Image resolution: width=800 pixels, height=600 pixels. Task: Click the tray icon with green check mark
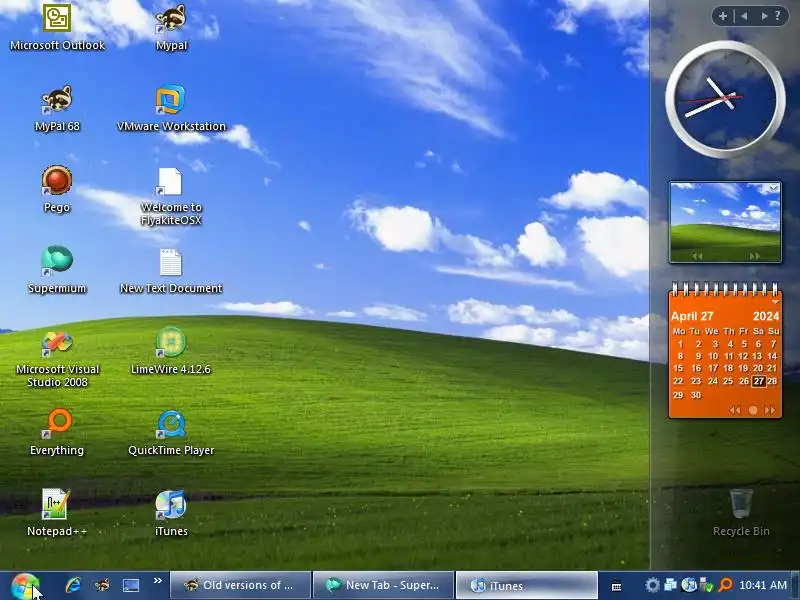click(x=707, y=585)
